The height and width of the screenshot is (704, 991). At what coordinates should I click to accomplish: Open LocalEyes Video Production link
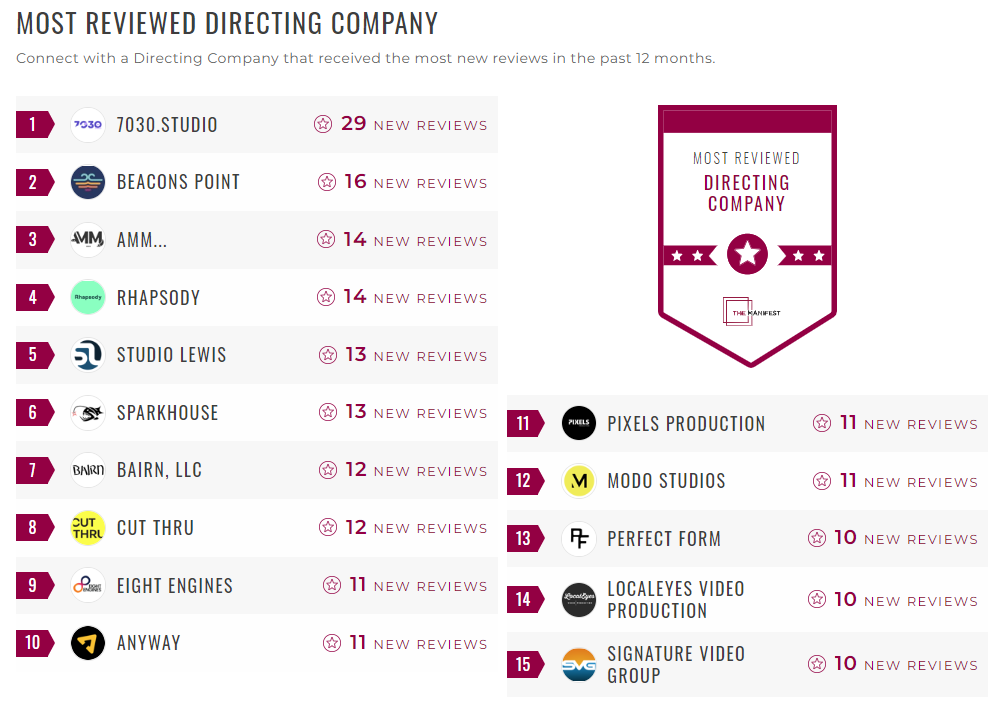tap(675, 600)
